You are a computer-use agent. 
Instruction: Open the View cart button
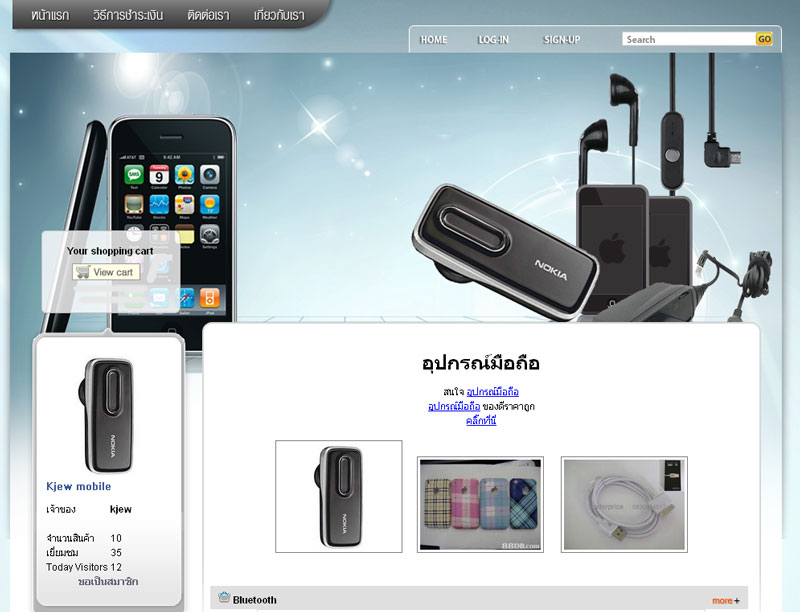106,272
